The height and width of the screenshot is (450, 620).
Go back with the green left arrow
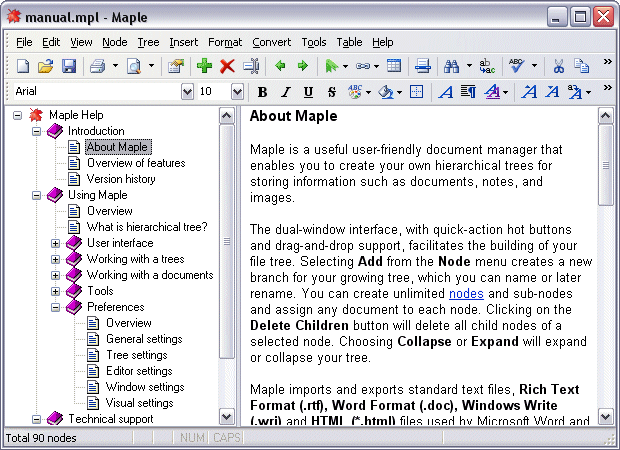[280, 66]
